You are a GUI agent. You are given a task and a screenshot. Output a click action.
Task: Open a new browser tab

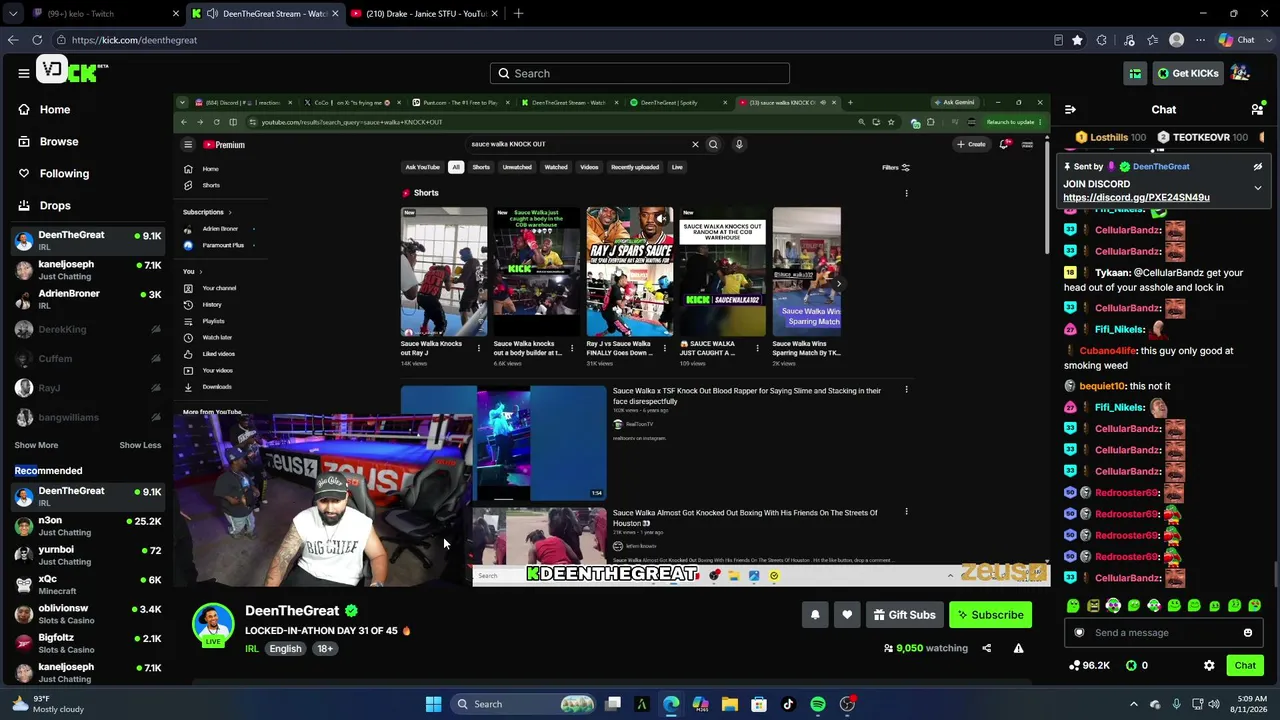pos(518,14)
